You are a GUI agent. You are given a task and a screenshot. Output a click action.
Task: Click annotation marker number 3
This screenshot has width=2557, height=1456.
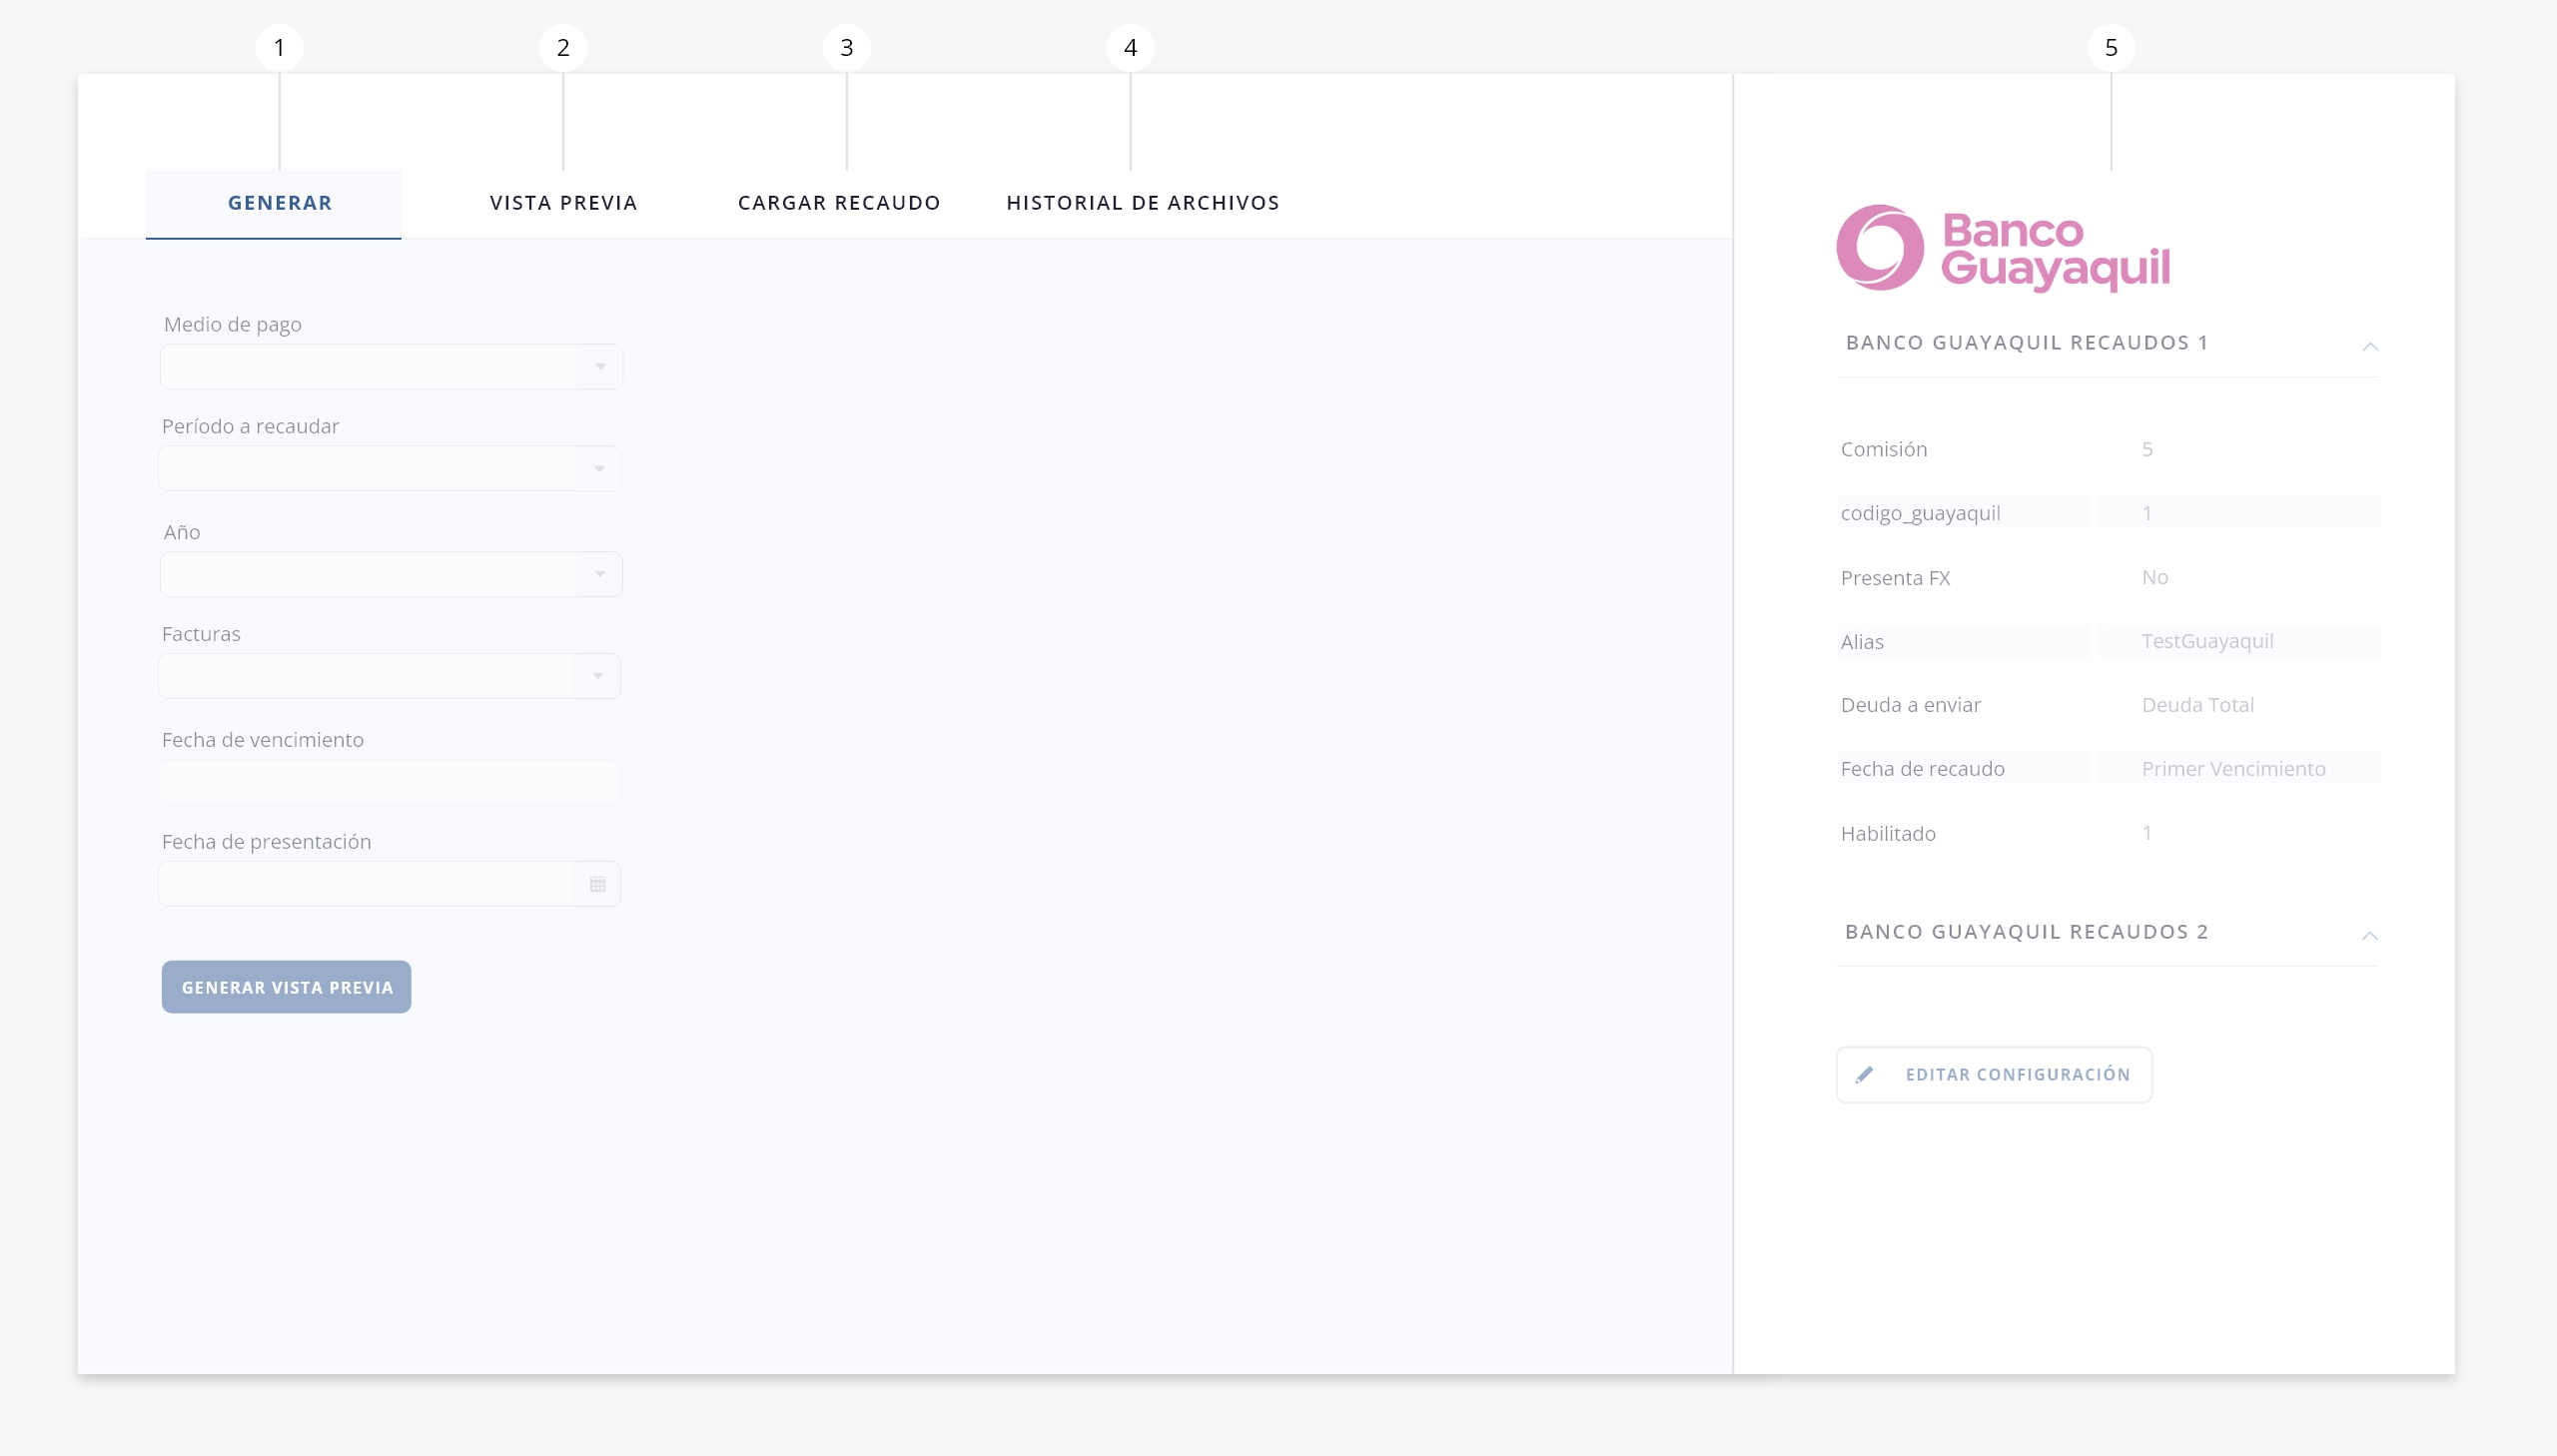click(846, 48)
